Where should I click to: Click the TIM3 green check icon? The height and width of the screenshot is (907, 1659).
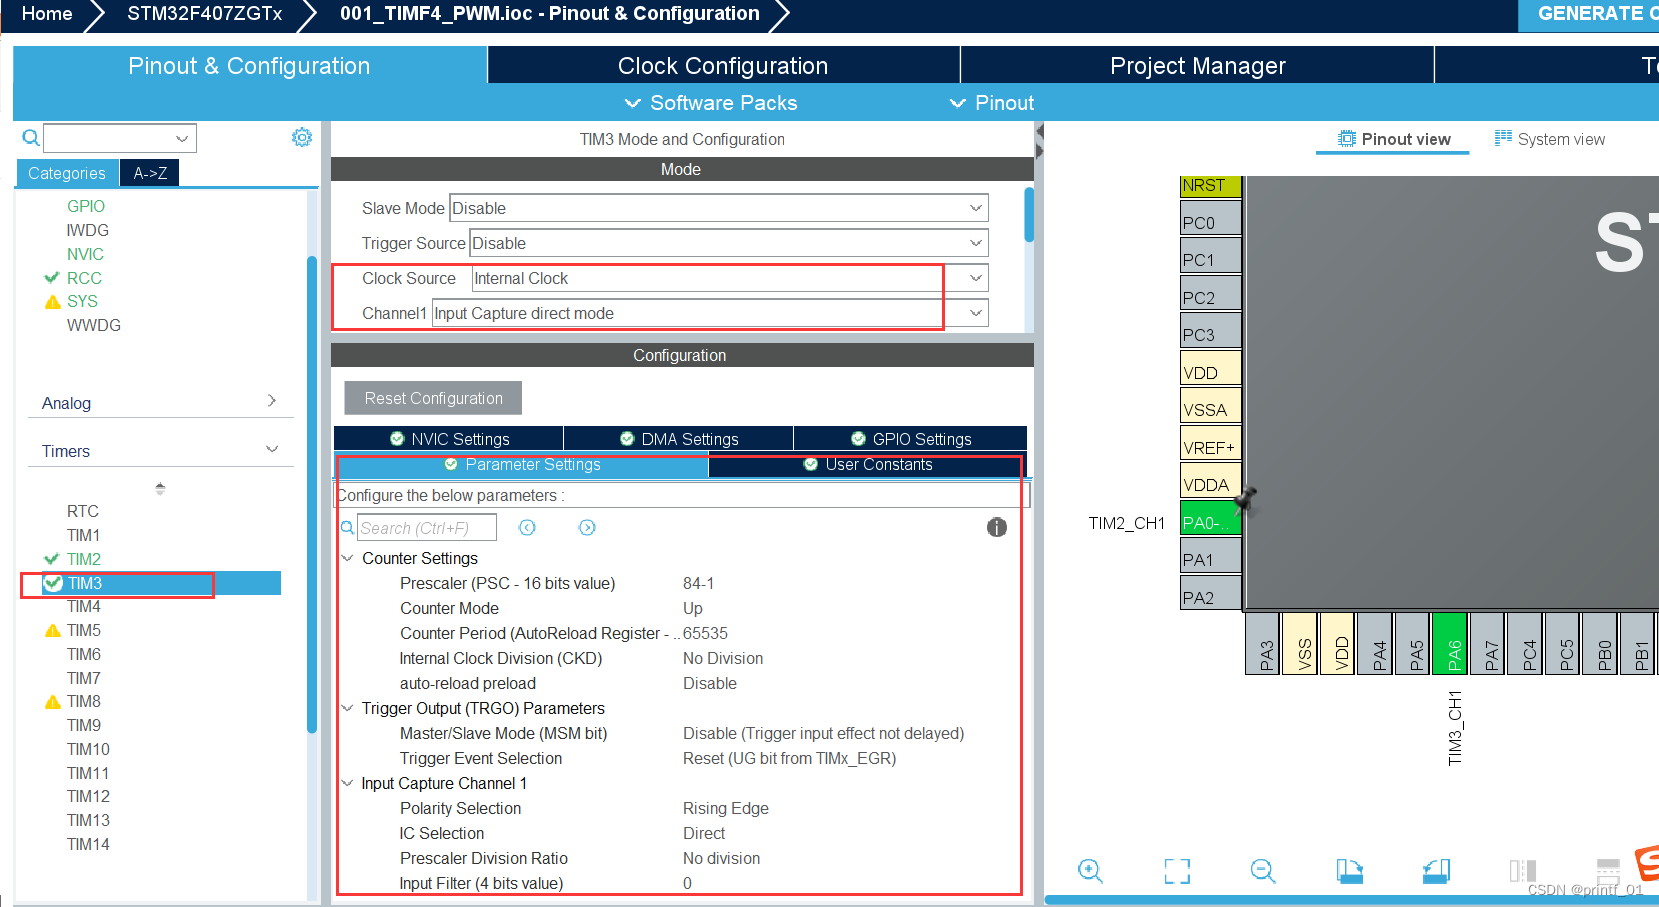pos(53,583)
